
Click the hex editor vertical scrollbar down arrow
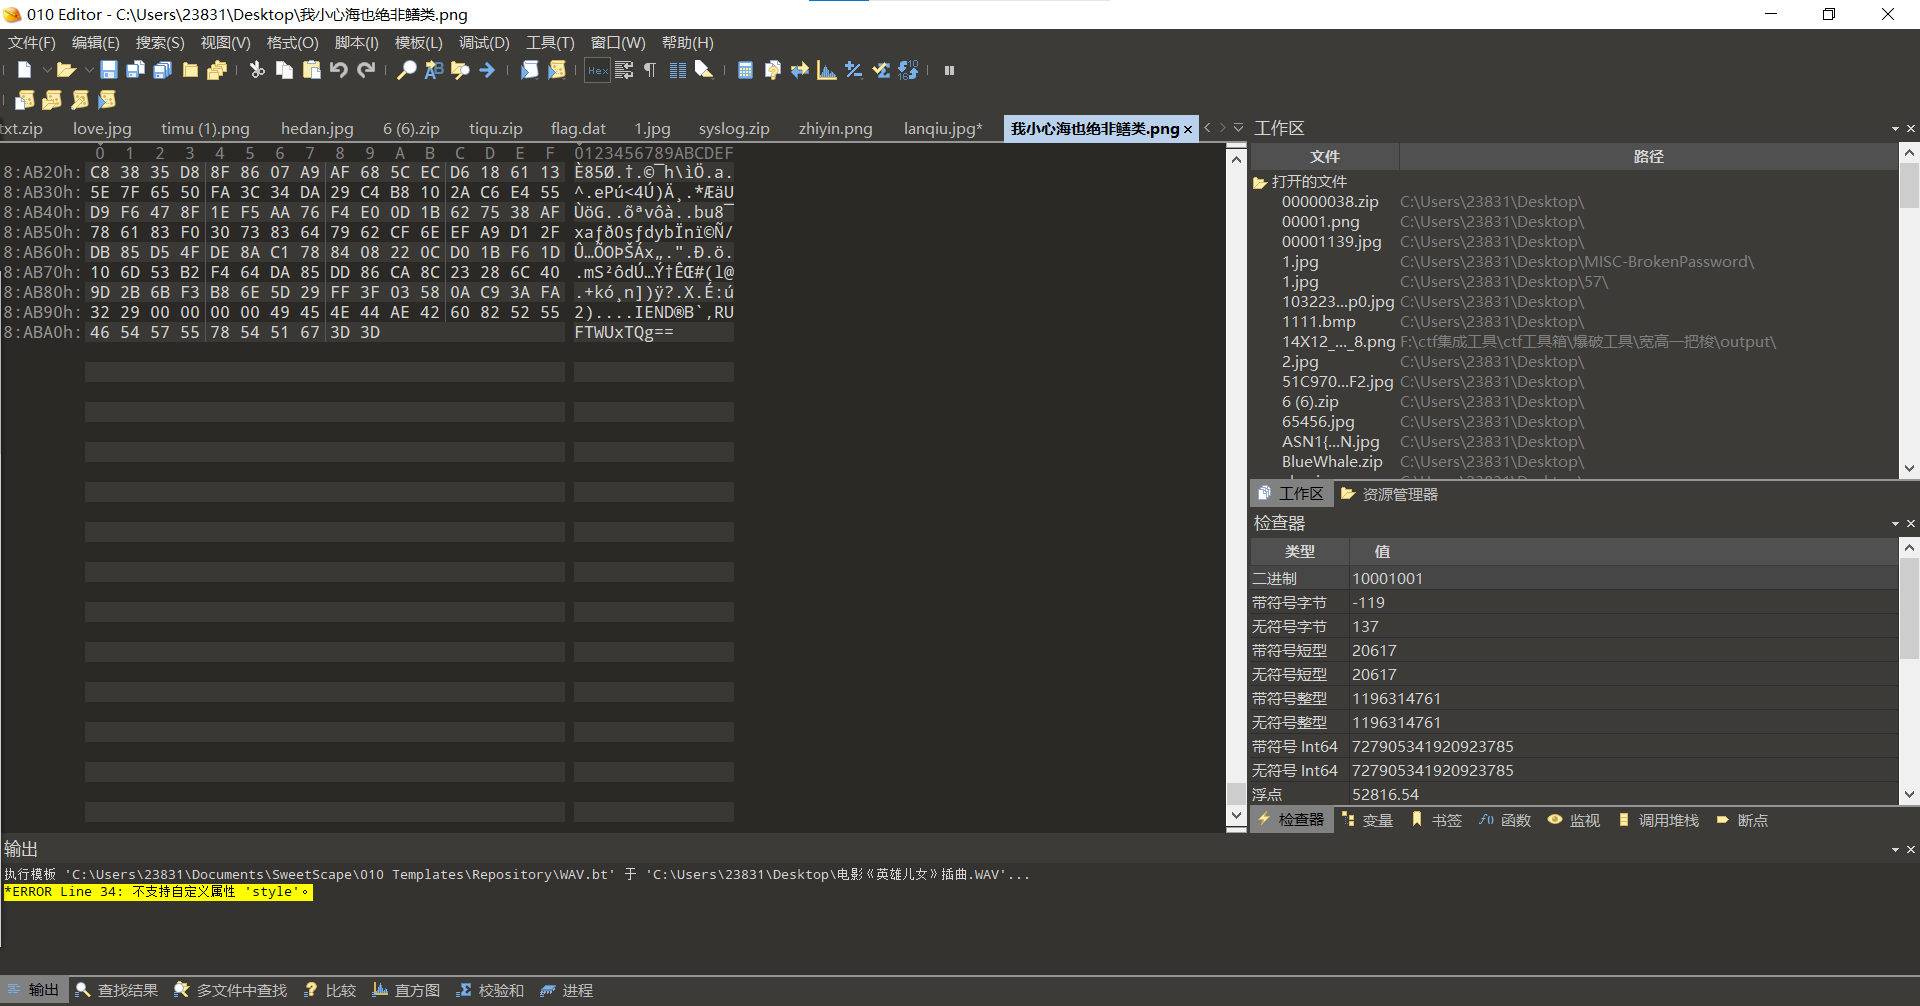click(1236, 816)
